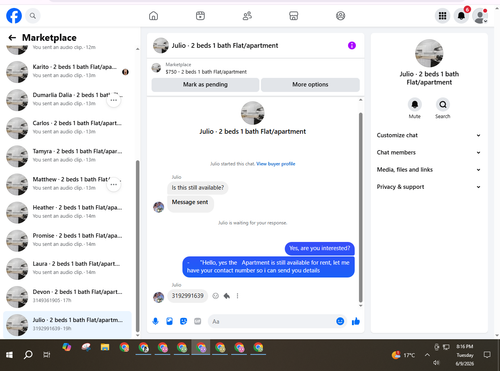
Task: Click the $750 listing title text
Action: (206, 72)
